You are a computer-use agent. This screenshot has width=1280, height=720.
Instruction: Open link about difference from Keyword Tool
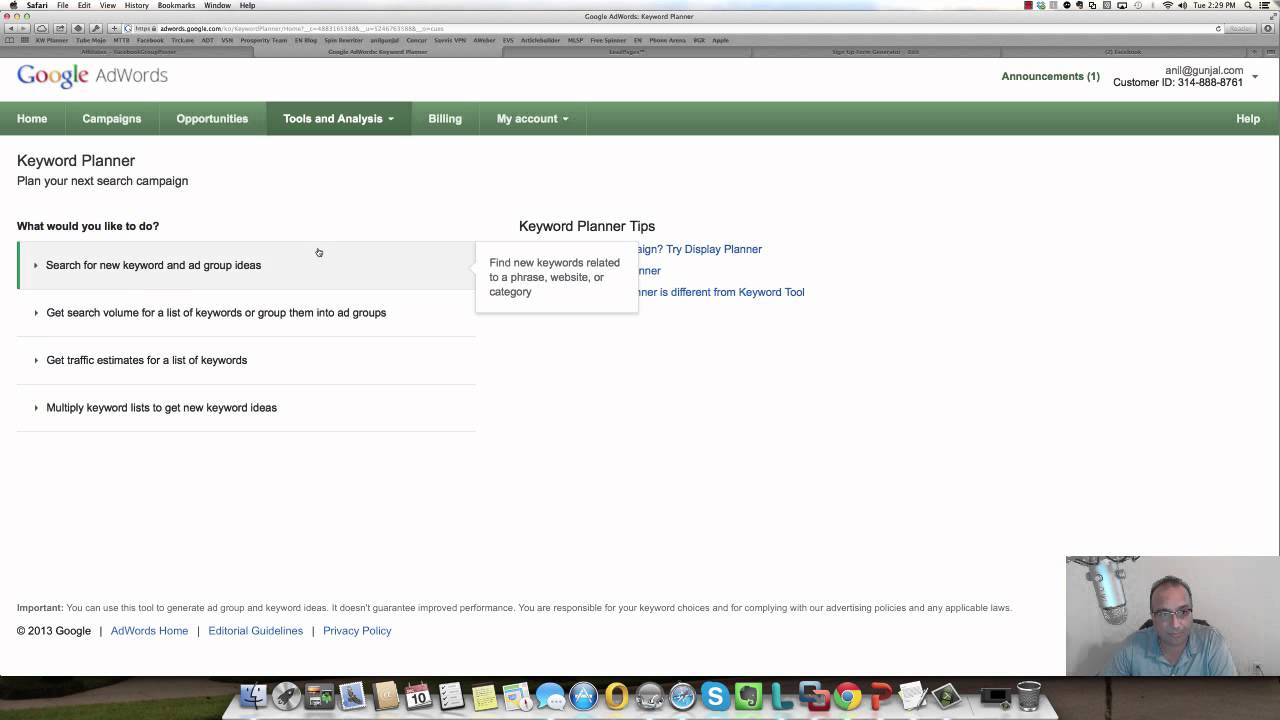pyautogui.click(x=721, y=292)
